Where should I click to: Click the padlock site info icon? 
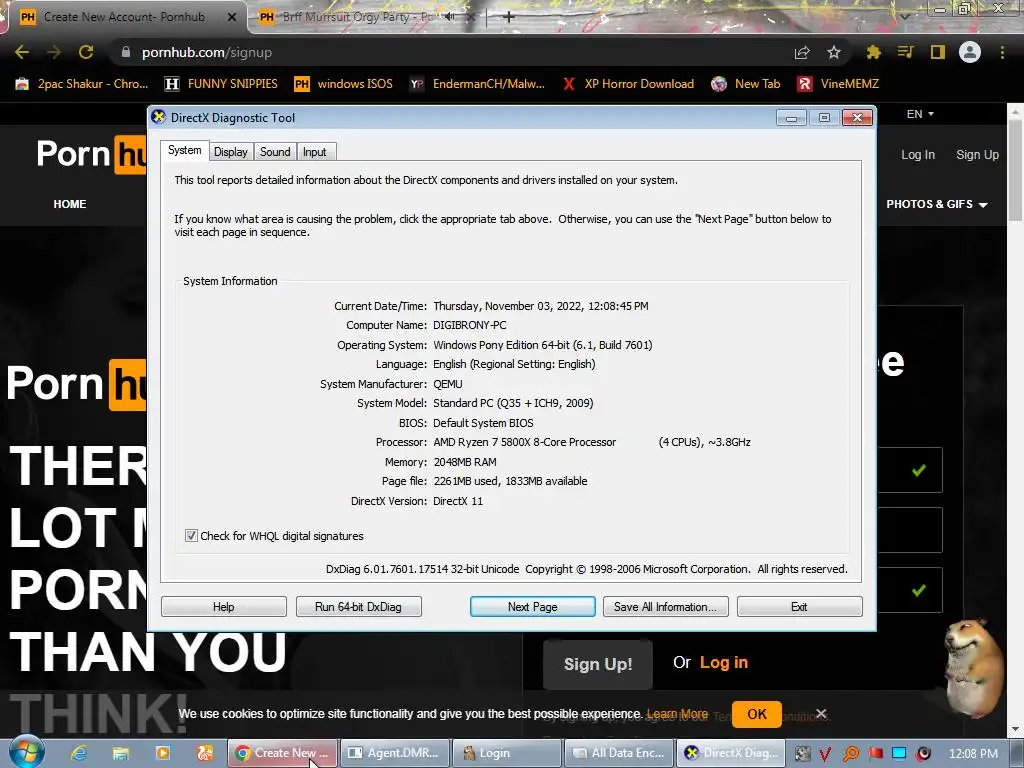(x=125, y=52)
